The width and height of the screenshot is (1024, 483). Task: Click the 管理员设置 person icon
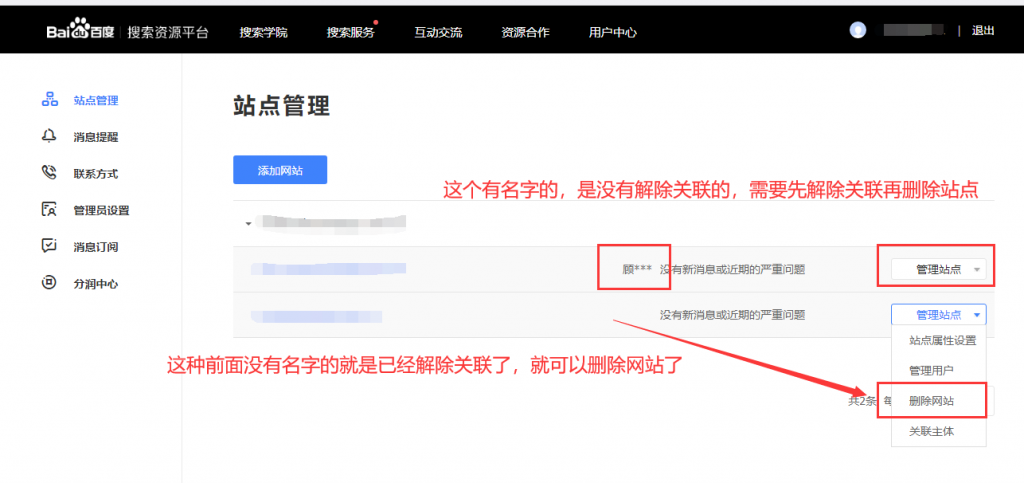50,210
